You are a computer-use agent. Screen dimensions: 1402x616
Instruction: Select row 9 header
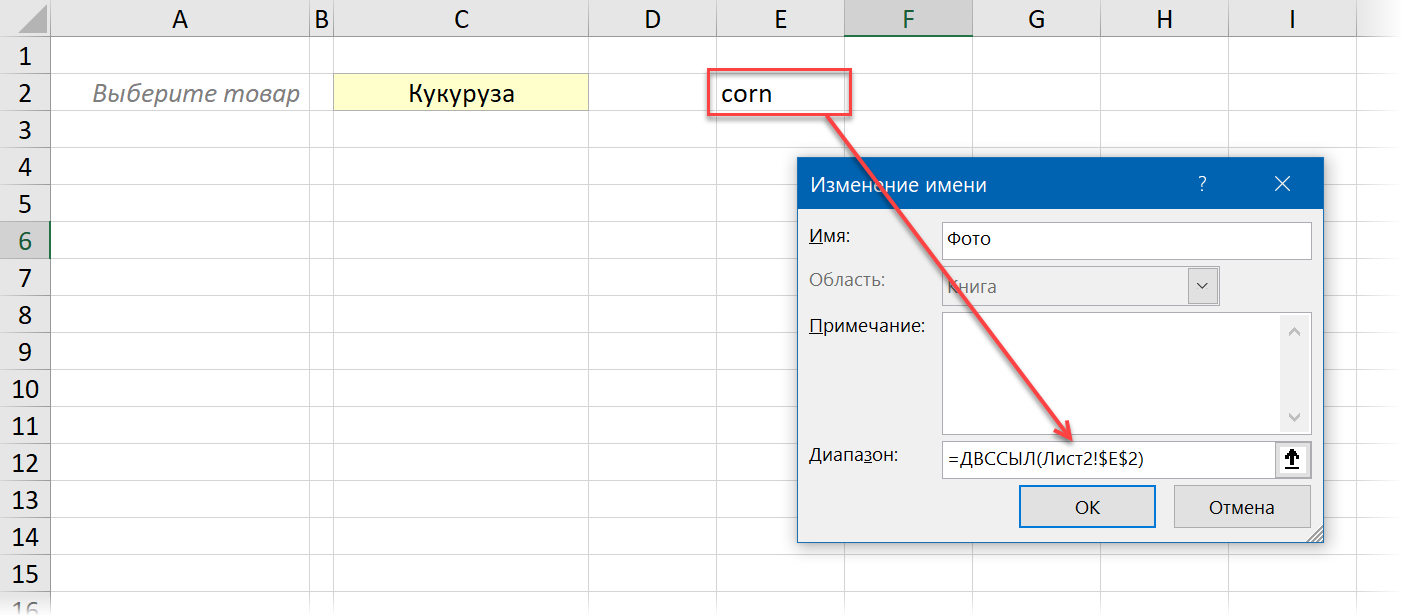tap(25, 352)
